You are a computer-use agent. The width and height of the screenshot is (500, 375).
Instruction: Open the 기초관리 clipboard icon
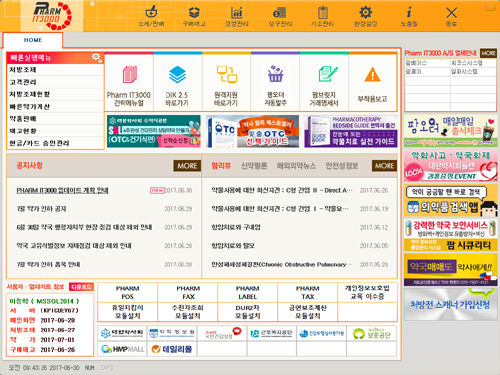(x=322, y=16)
